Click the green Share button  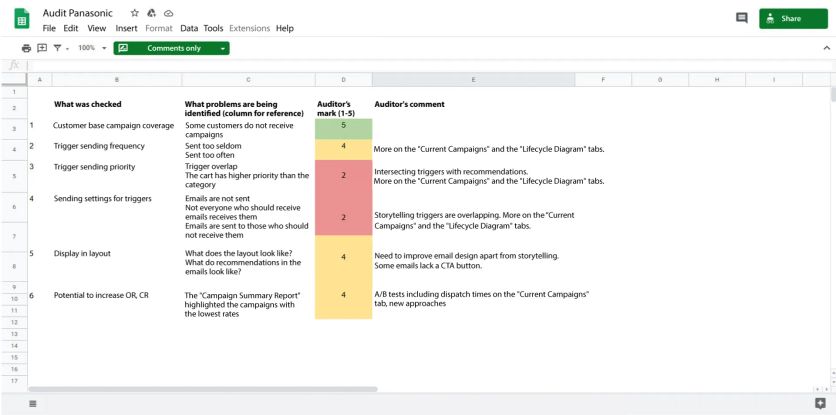tap(793, 19)
